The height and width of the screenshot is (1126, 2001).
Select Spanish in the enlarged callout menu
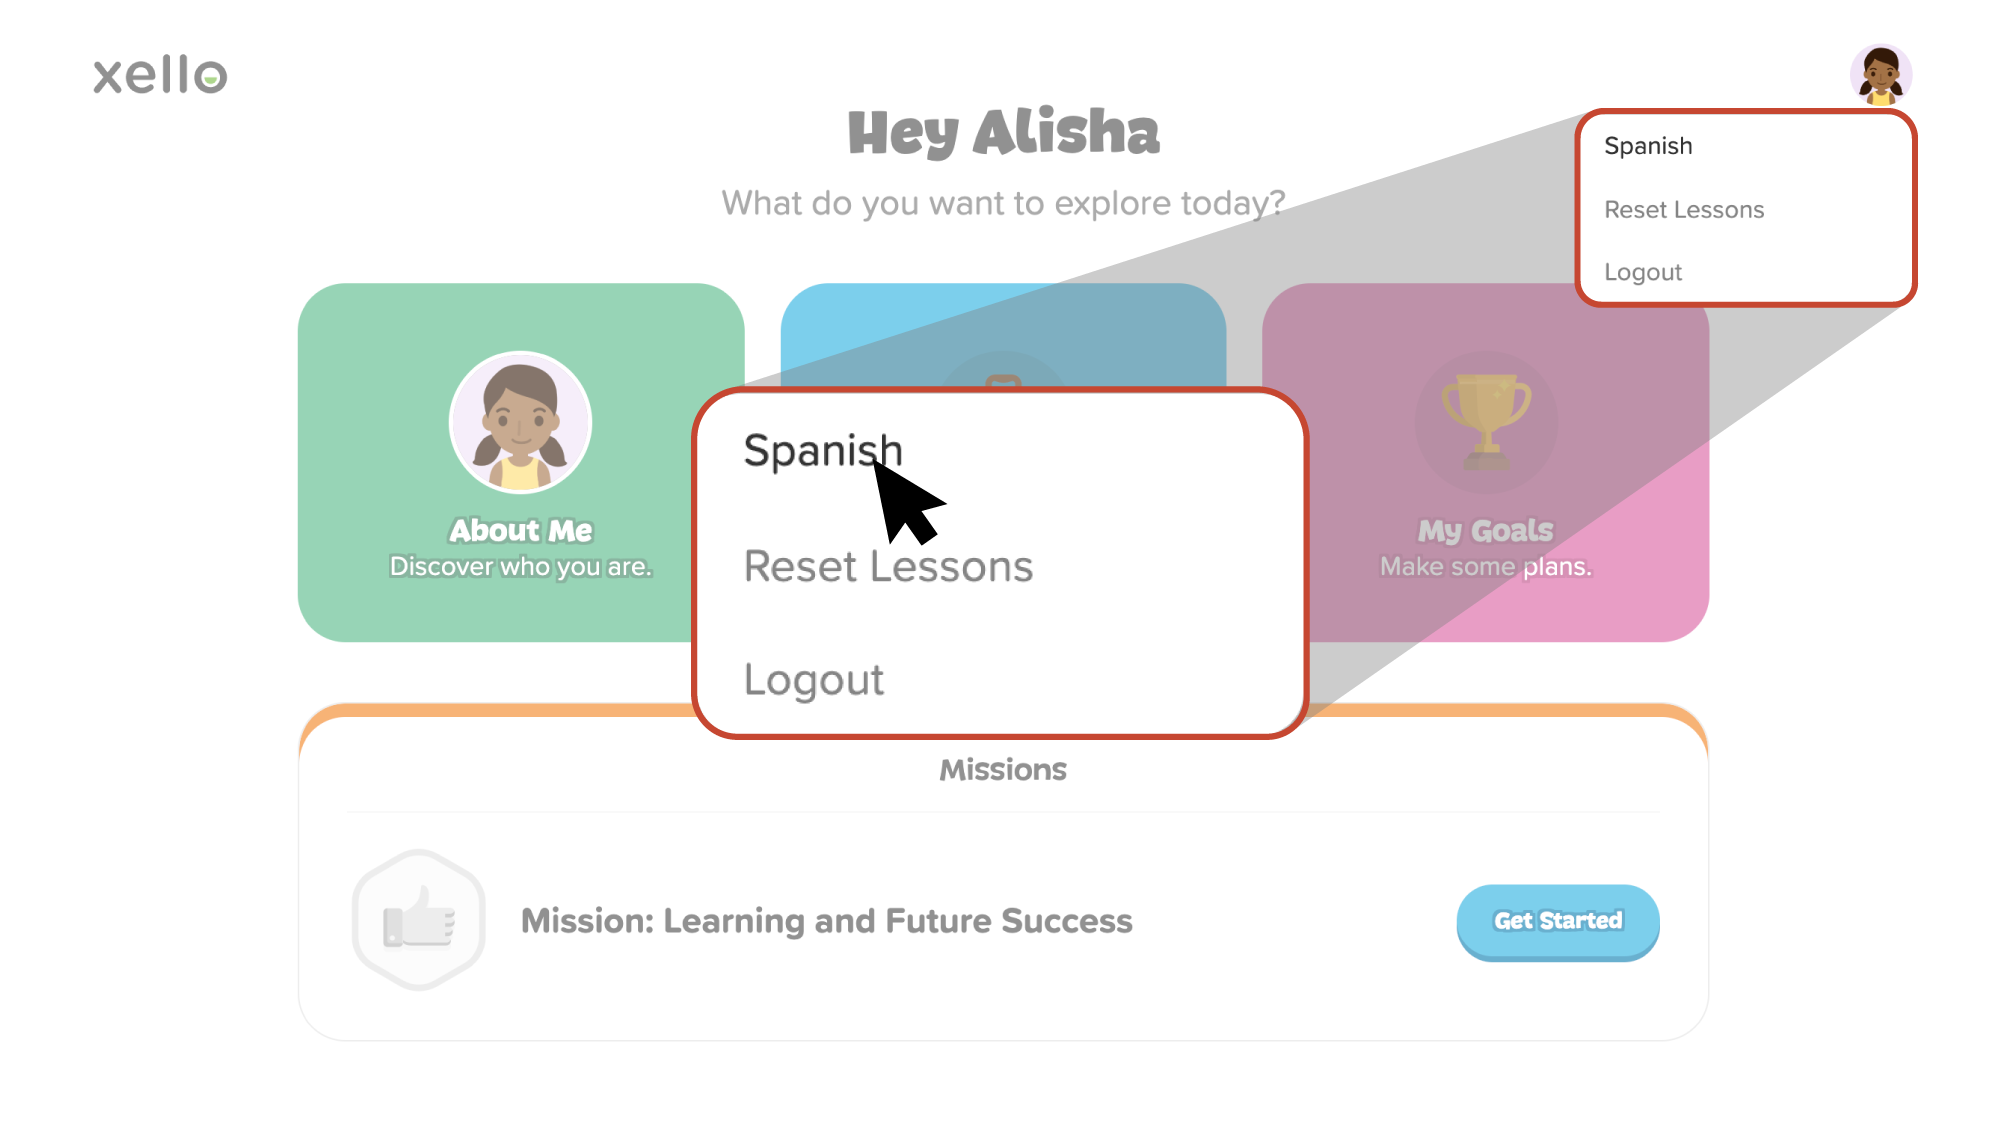822,451
